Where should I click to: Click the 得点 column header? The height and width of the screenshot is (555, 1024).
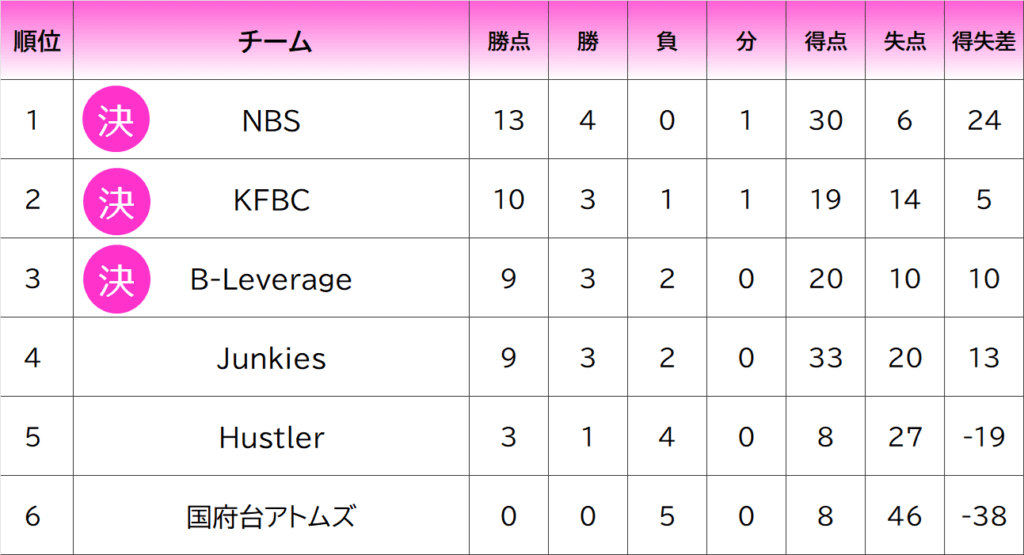tap(825, 42)
